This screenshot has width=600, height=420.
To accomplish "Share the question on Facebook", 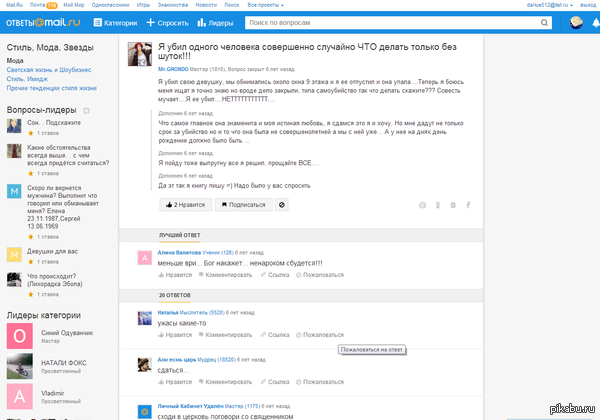I will (x=468, y=204).
